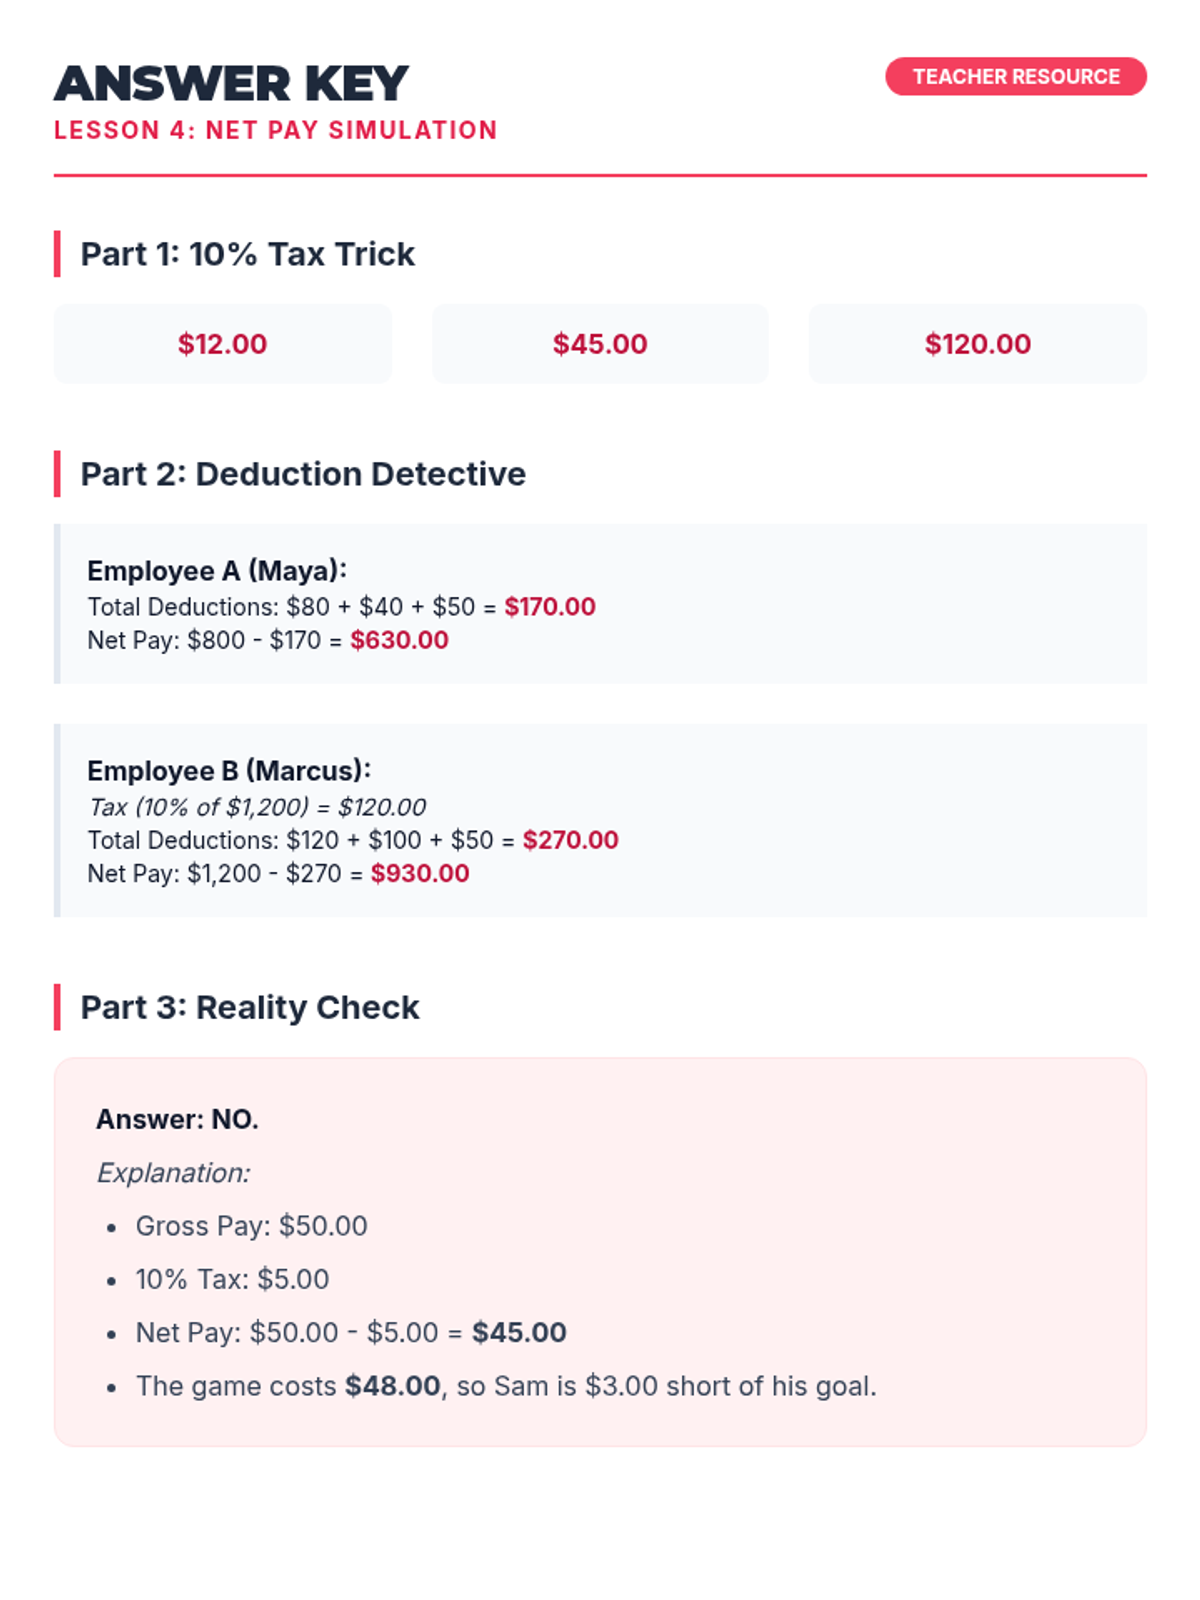This screenshot has height=1600, width=1200.
Task: Click the Lesson 4: Net Pay Simulation subtitle
Action: pyautogui.click(x=275, y=131)
